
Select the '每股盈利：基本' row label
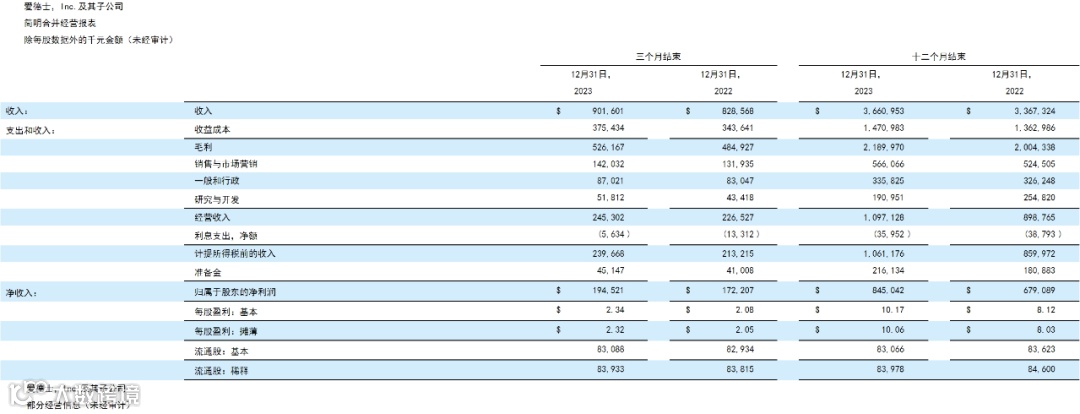[x=226, y=312]
